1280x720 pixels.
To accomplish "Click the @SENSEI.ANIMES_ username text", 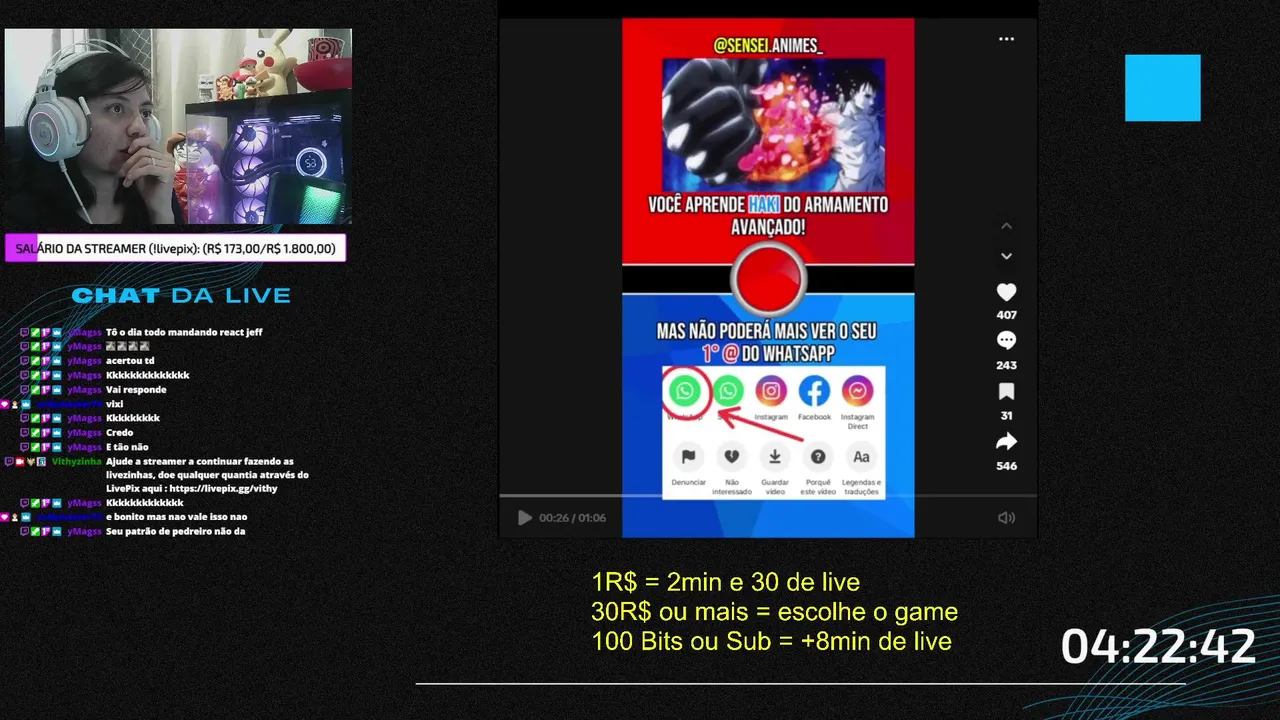I will [768, 46].
